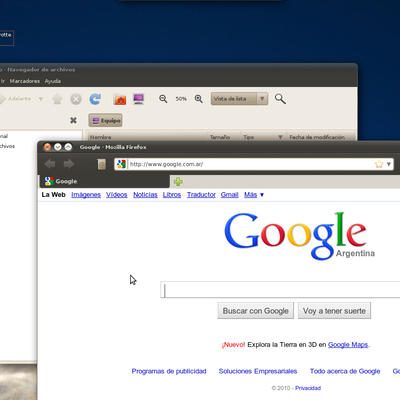Click computer icon in file browser toolbar
This screenshot has height=400, width=400.
139,99
